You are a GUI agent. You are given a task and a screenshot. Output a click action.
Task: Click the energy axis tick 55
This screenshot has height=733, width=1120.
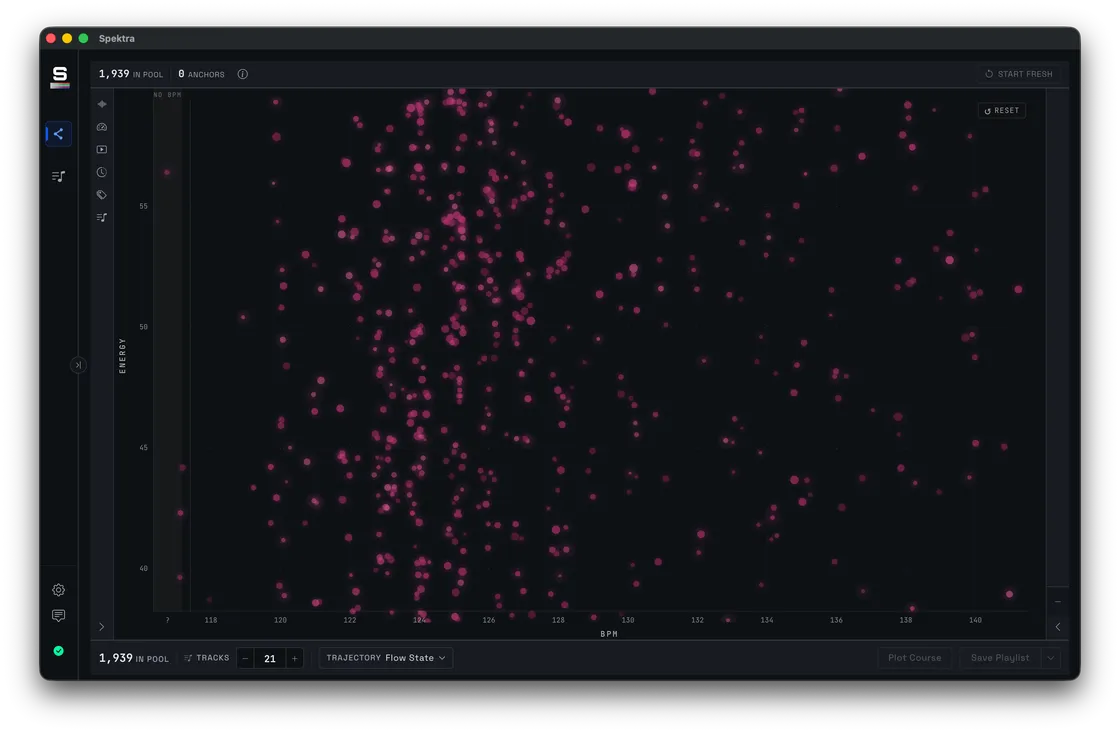point(144,206)
